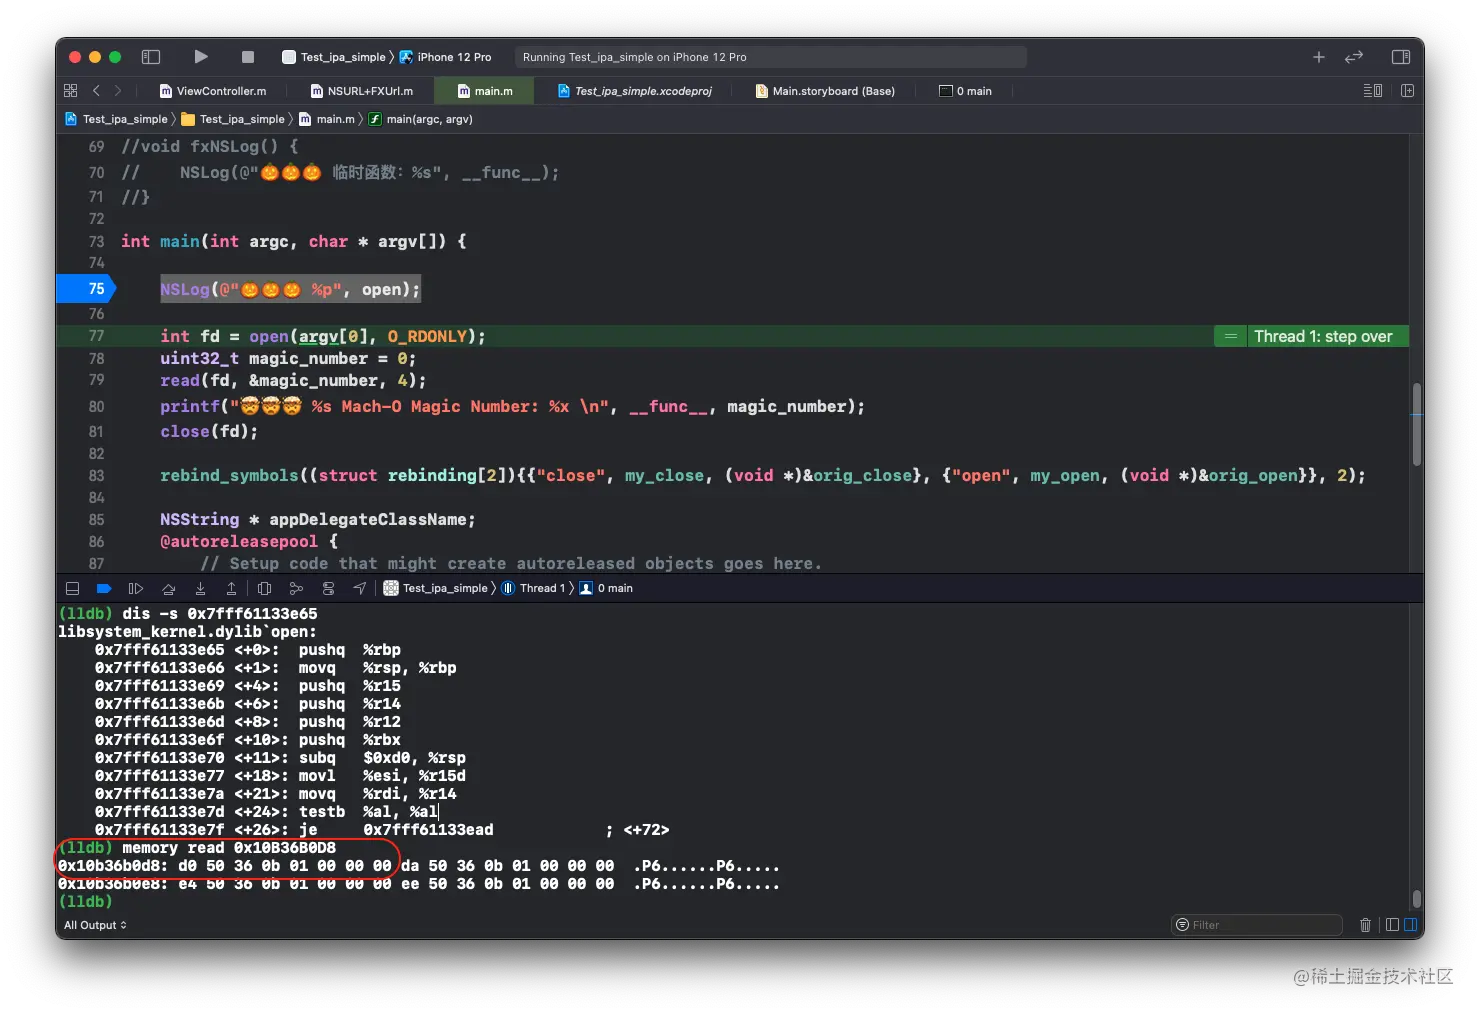This screenshot has height=1013, width=1480.
Task: Open Main.storyboard (Base) tab
Action: point(825,91)
